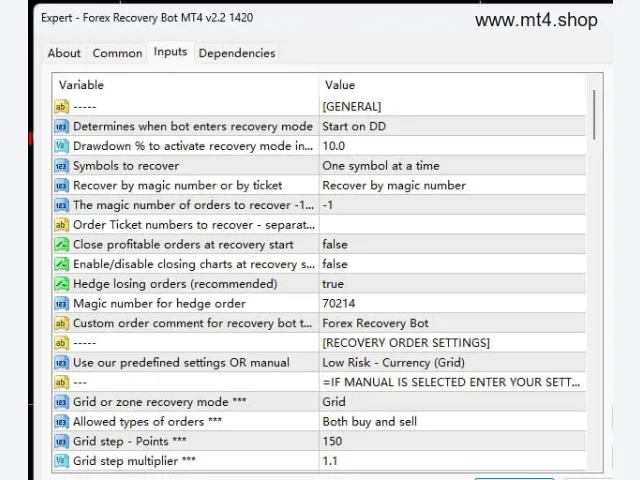Click the integer icon for 'Determines when bot enters recovery mode'

coord(61,127)
